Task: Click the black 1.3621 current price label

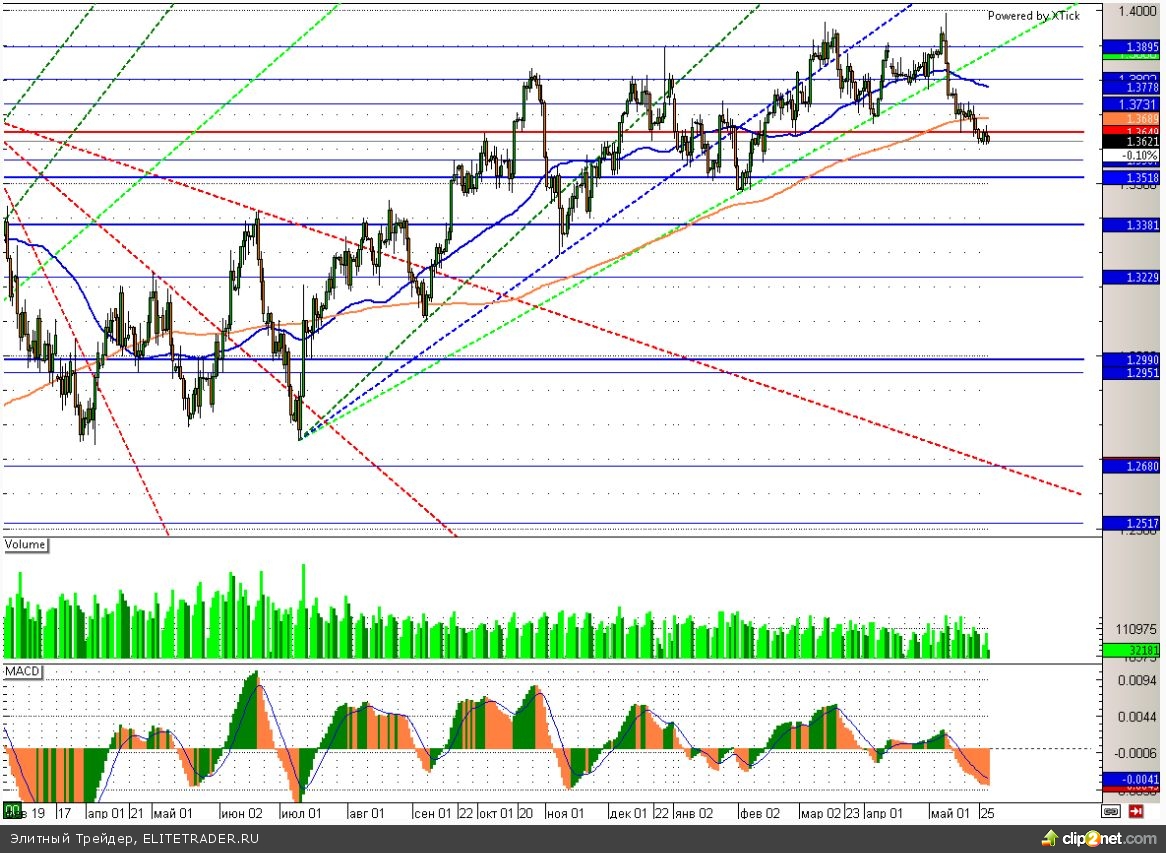Action: (1131, 141)
